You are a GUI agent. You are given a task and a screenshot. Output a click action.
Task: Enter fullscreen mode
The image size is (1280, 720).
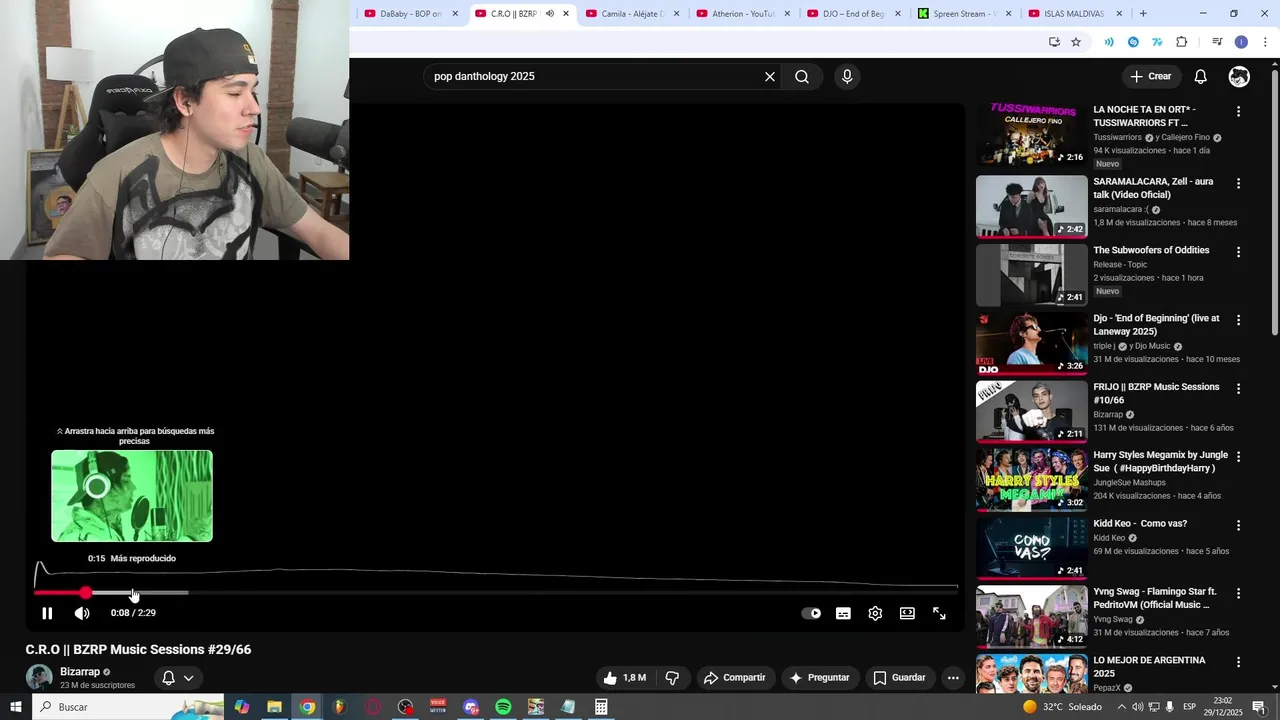pyautogui.click(x=939, y=613)
